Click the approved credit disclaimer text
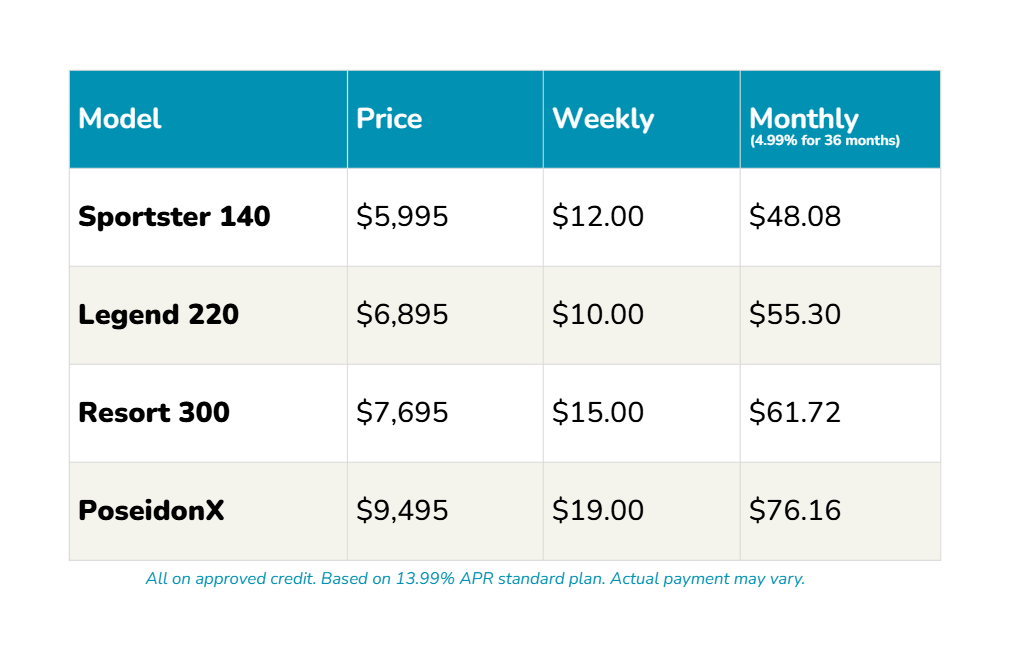Screen dimensions: 1017x658 pos(475,579)
